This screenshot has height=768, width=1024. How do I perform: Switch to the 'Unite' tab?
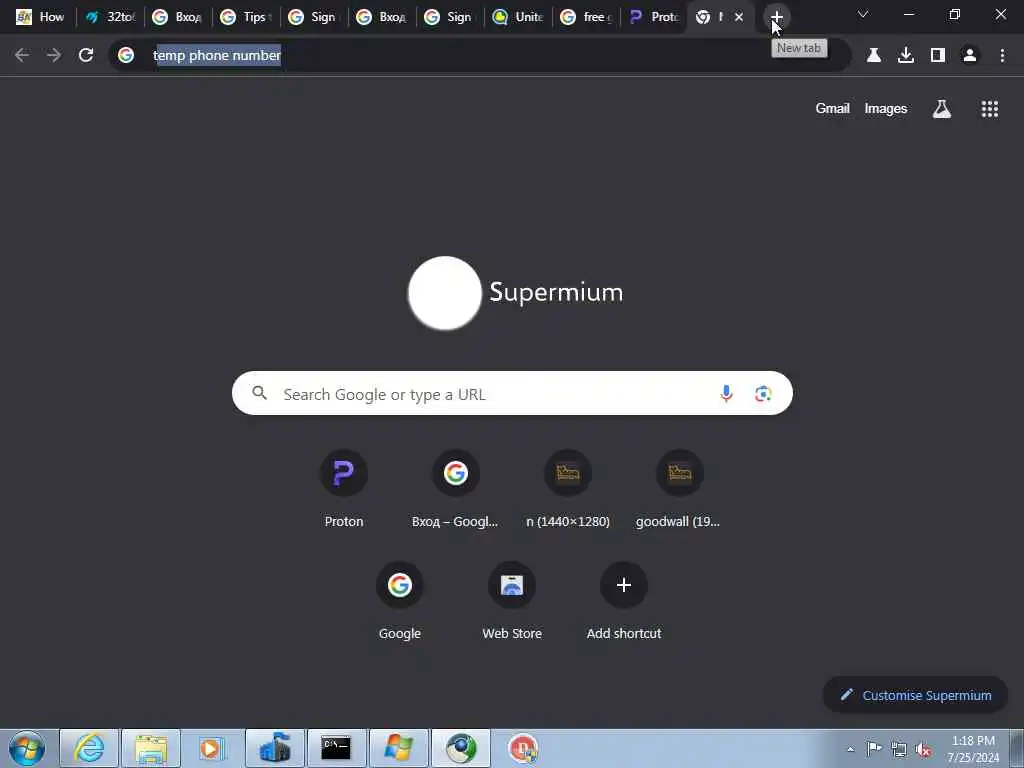[x=518, y=17]
